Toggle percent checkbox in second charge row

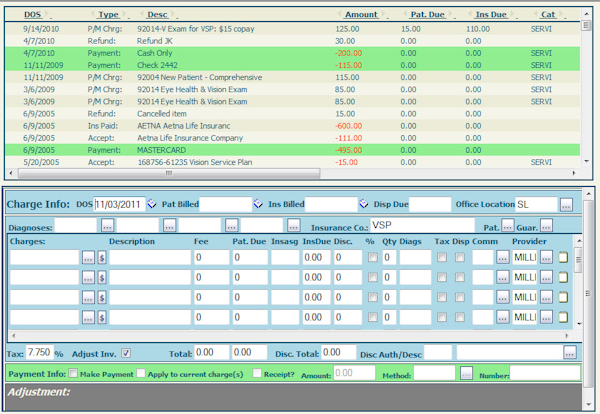click(x=372, y=277)
